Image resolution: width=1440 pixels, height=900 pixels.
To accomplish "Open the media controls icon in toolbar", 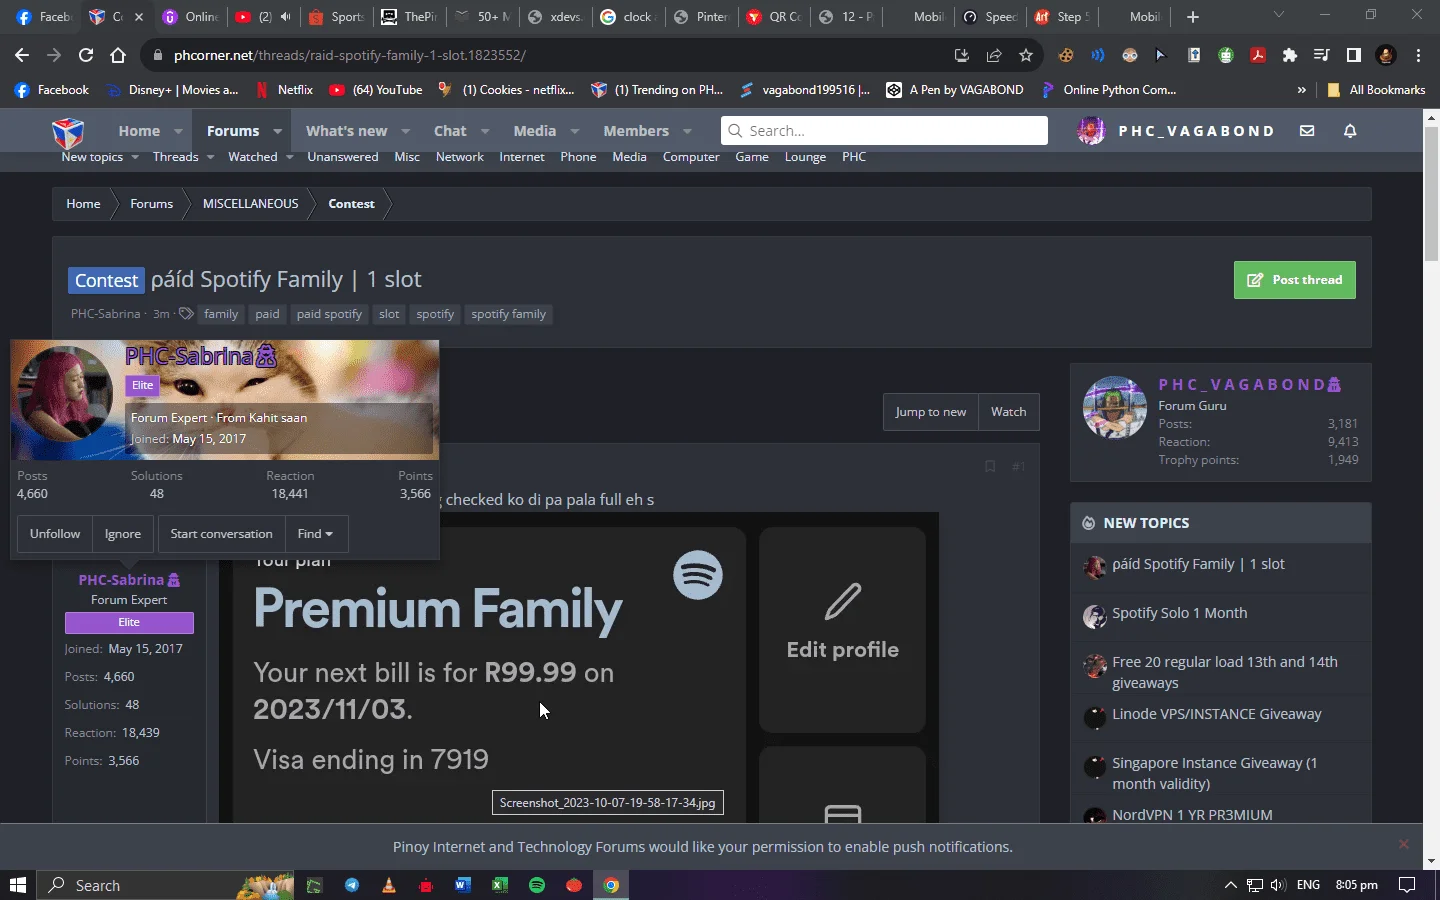I will (1322, 55).
